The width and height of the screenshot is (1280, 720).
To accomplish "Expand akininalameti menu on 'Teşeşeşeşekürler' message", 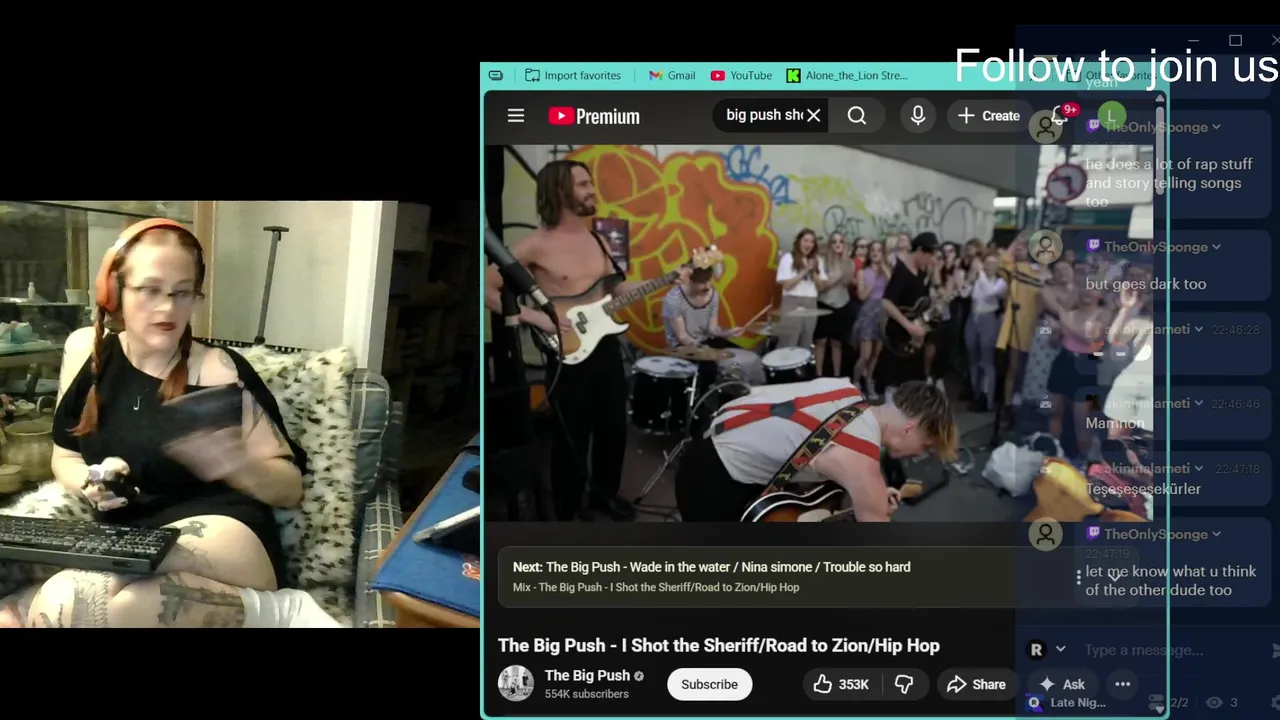I will pos(1198,468).
